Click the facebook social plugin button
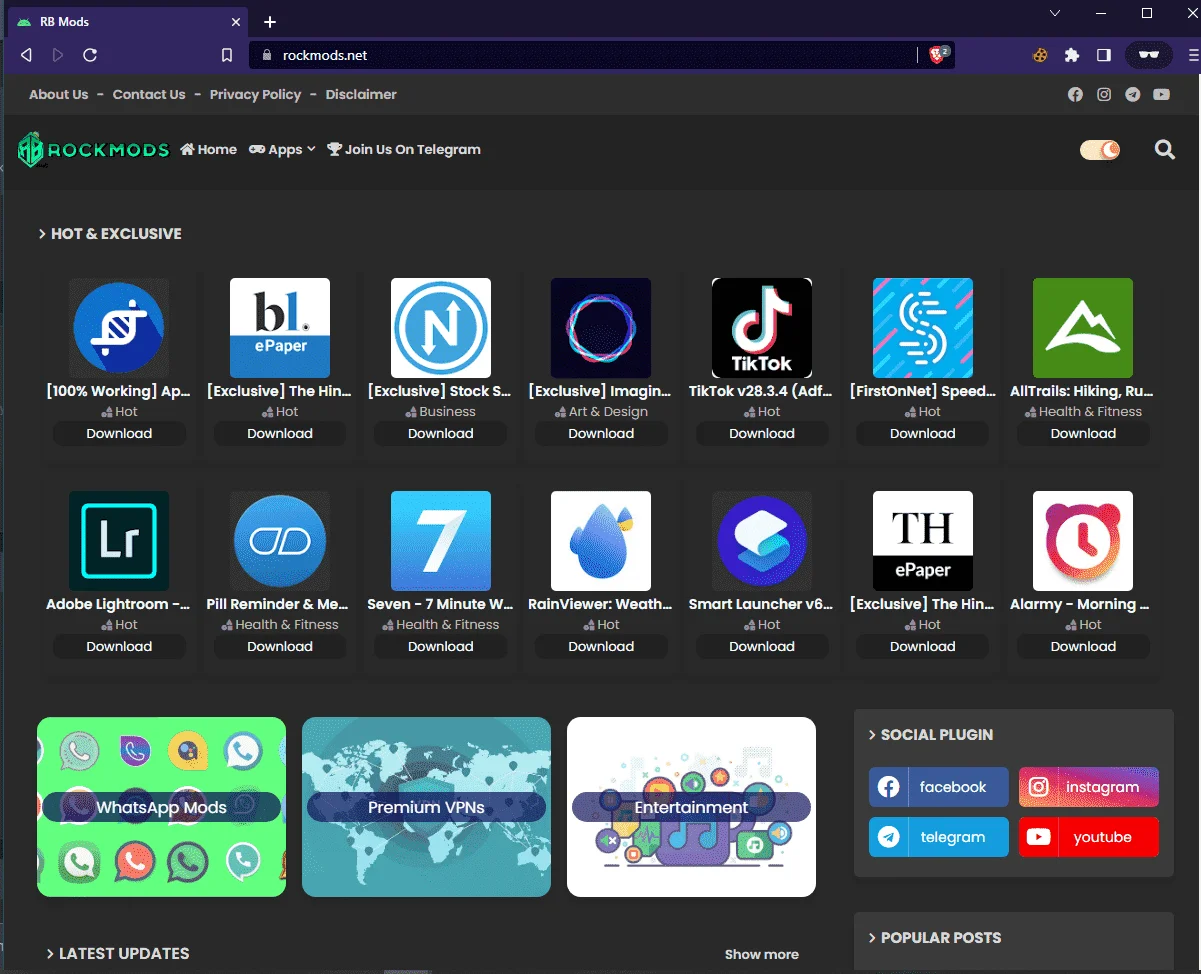Screen dimensions: 1201x974 [939, 787]
